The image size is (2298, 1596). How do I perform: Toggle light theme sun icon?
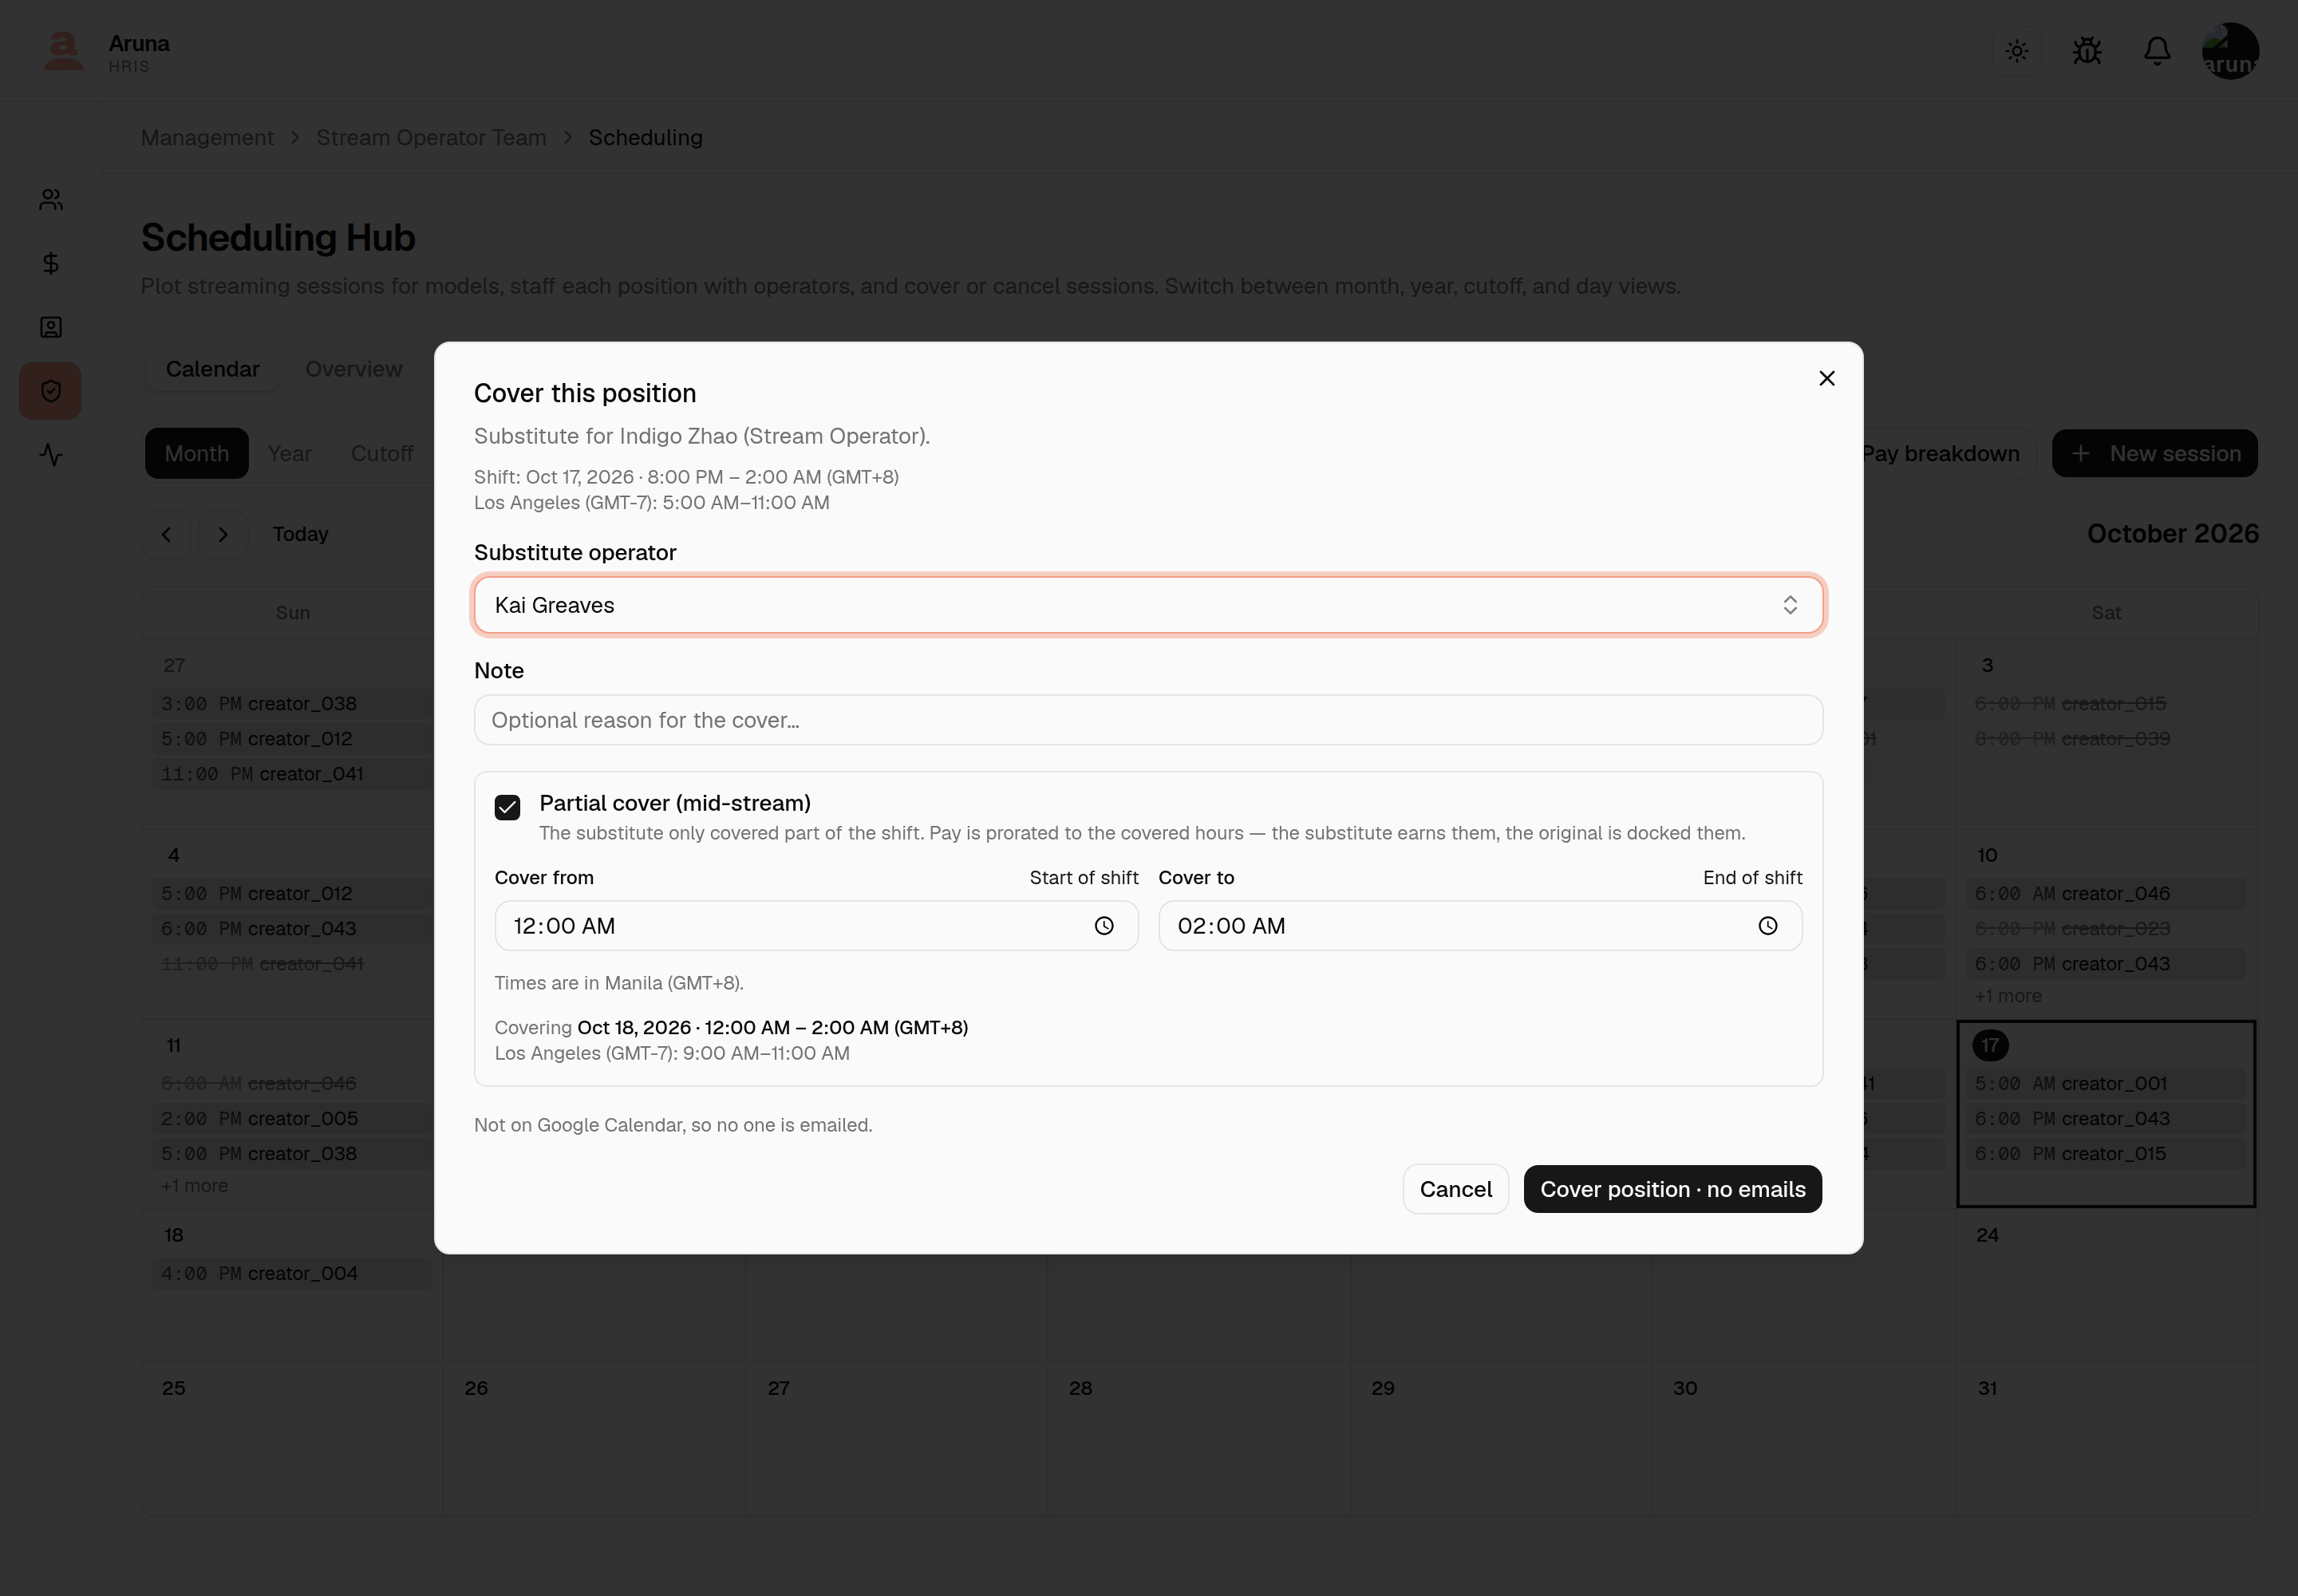click(2016, 51)
